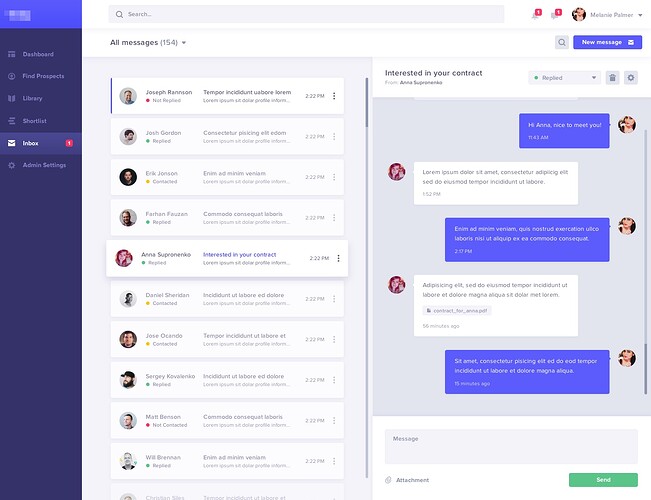Expand the Melanie Palmer account dropdown arrow
Viewport: 651px width, 500px height.
tap(640, 15)
